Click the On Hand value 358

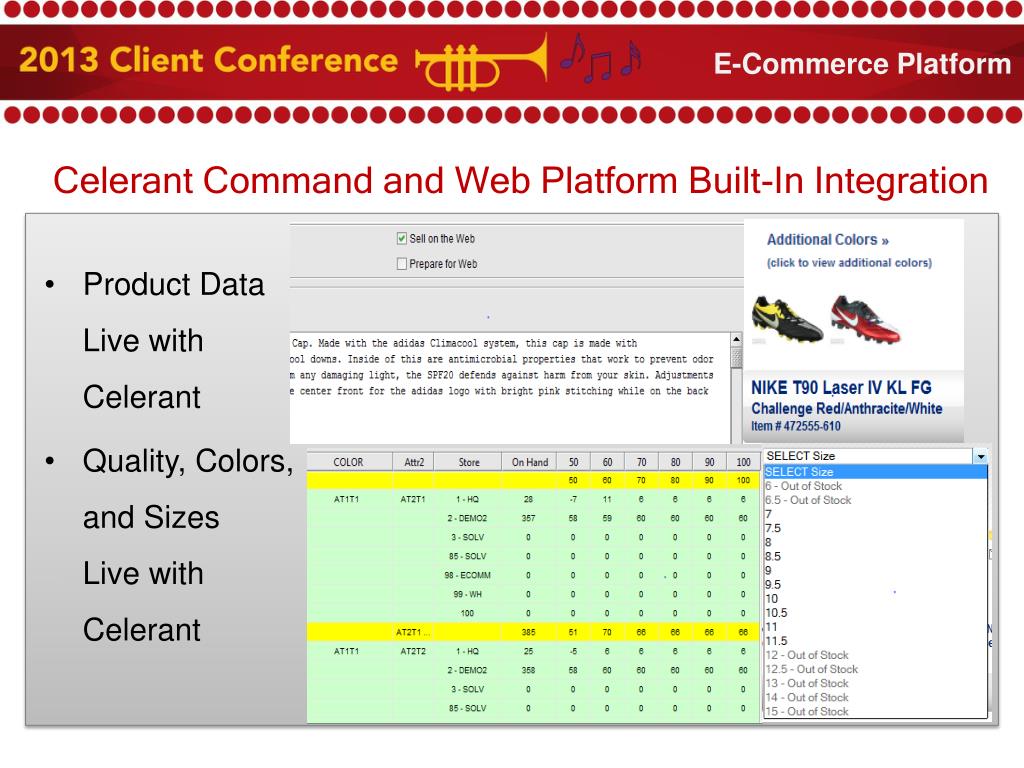click(x=528, y=670)
